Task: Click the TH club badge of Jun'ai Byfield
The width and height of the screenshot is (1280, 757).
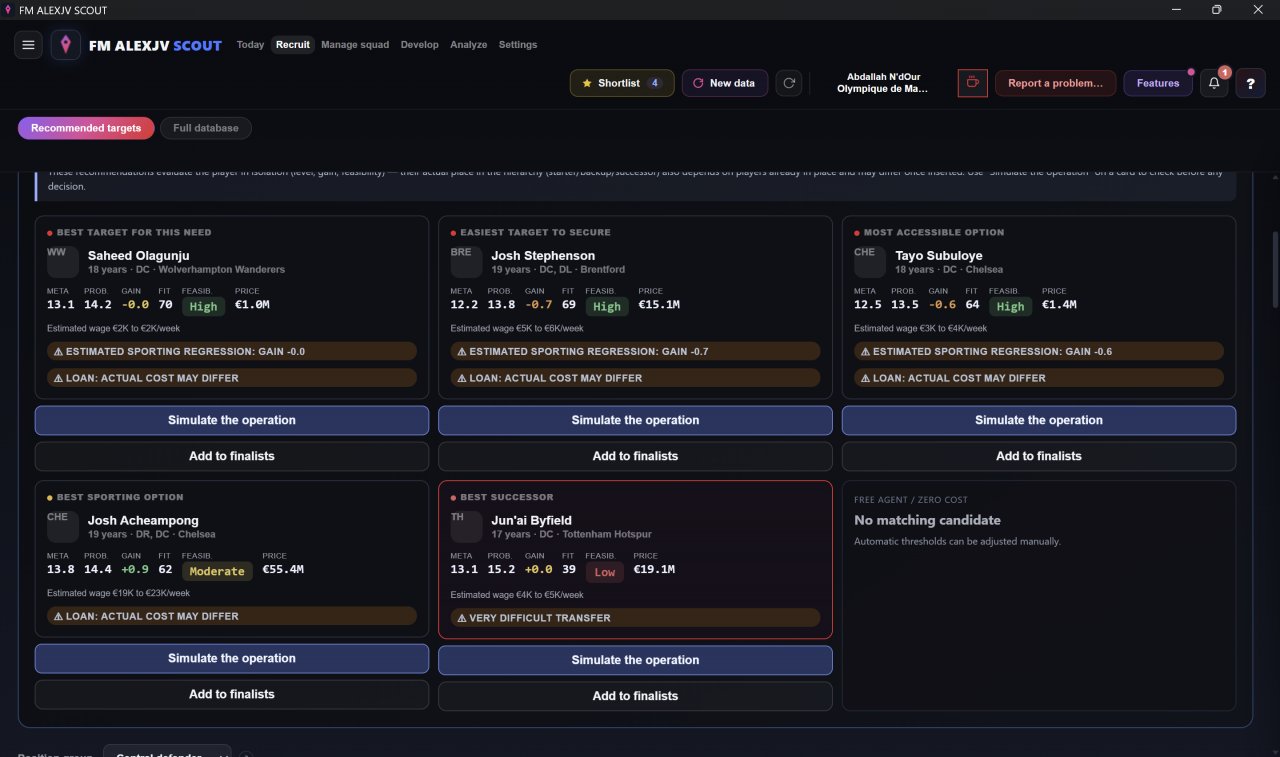Action: tap(466, 527)
